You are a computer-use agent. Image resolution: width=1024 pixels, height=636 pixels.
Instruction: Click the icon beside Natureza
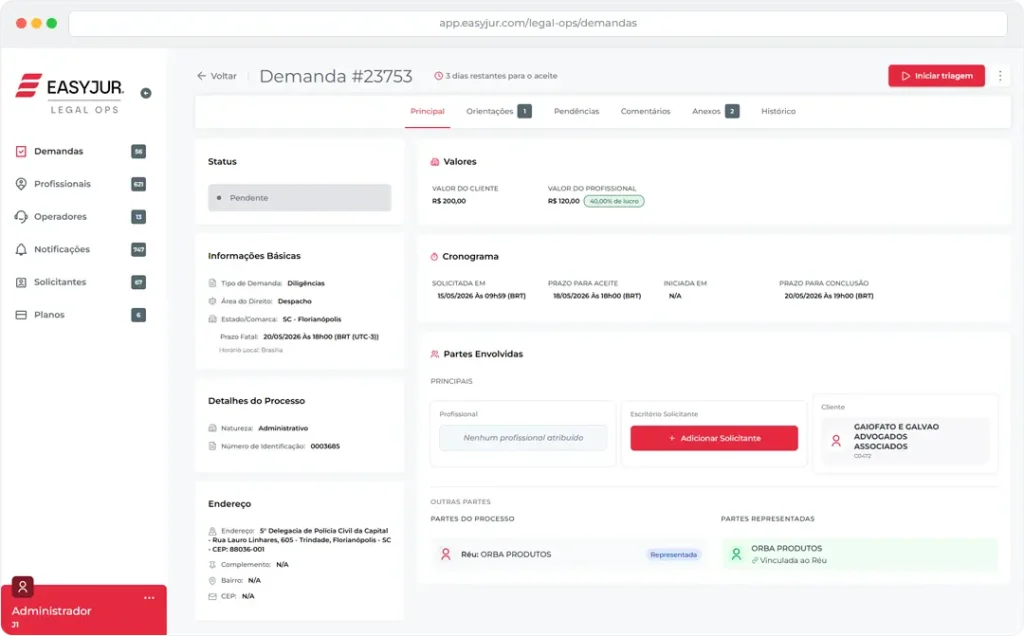tap(212, 428)
